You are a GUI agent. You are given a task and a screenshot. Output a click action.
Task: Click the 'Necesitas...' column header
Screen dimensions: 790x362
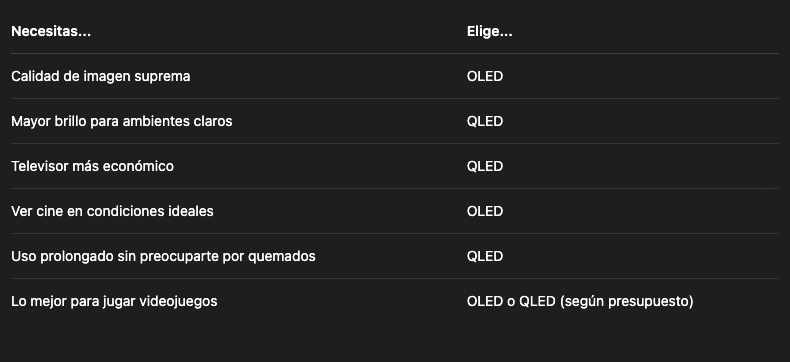51,31
